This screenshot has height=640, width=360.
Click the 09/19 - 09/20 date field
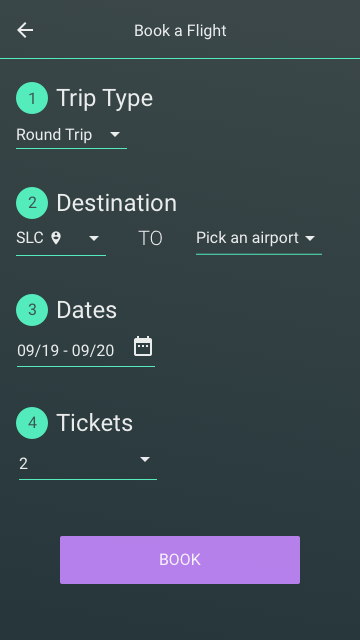pyautogui.click(x=86, y=351)
